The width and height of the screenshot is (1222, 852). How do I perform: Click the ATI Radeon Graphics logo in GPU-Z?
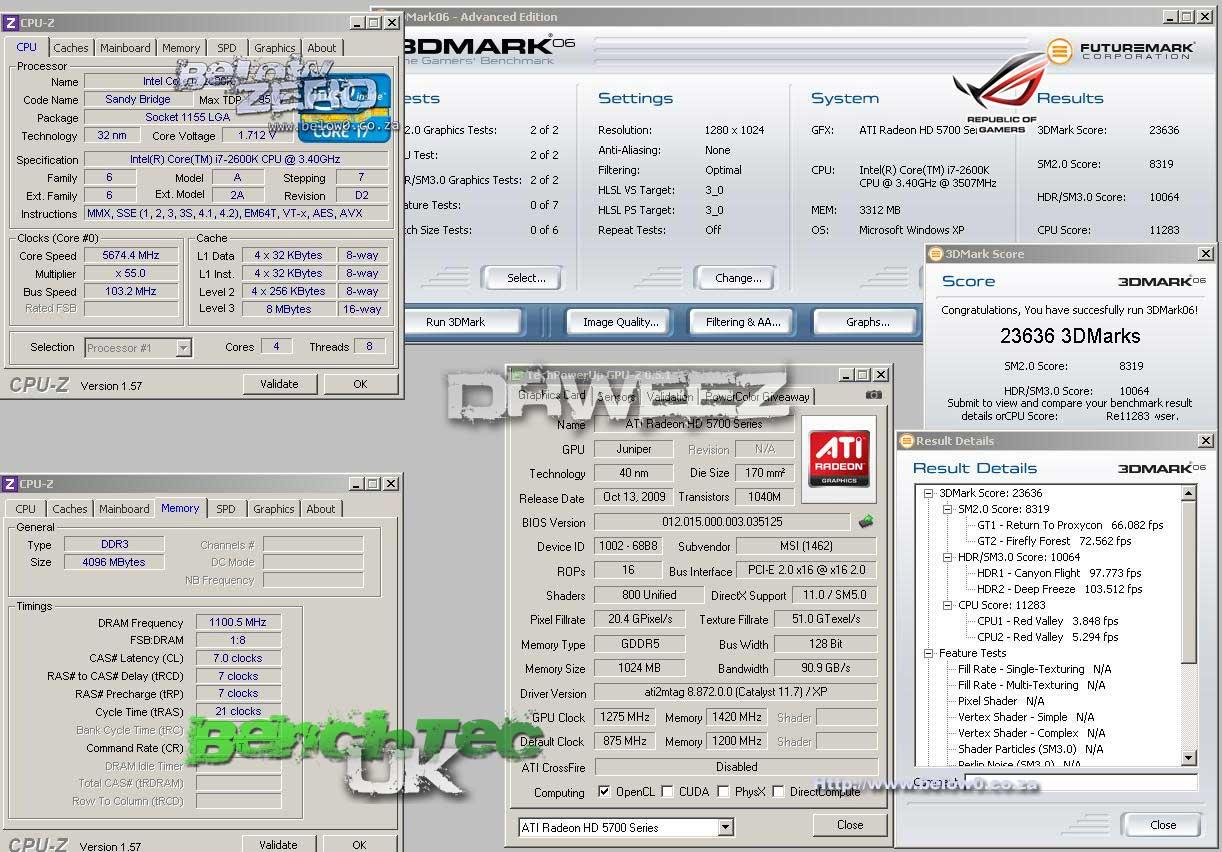pyautogui.click(x=839, y=460)
